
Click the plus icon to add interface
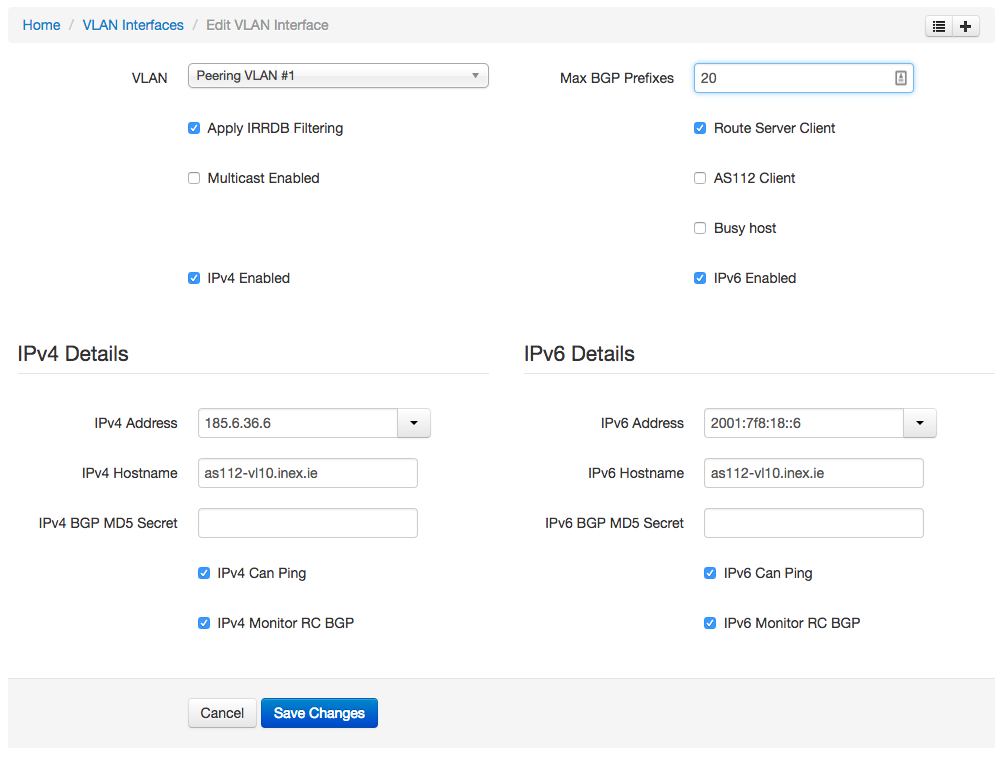click(966, 26)
